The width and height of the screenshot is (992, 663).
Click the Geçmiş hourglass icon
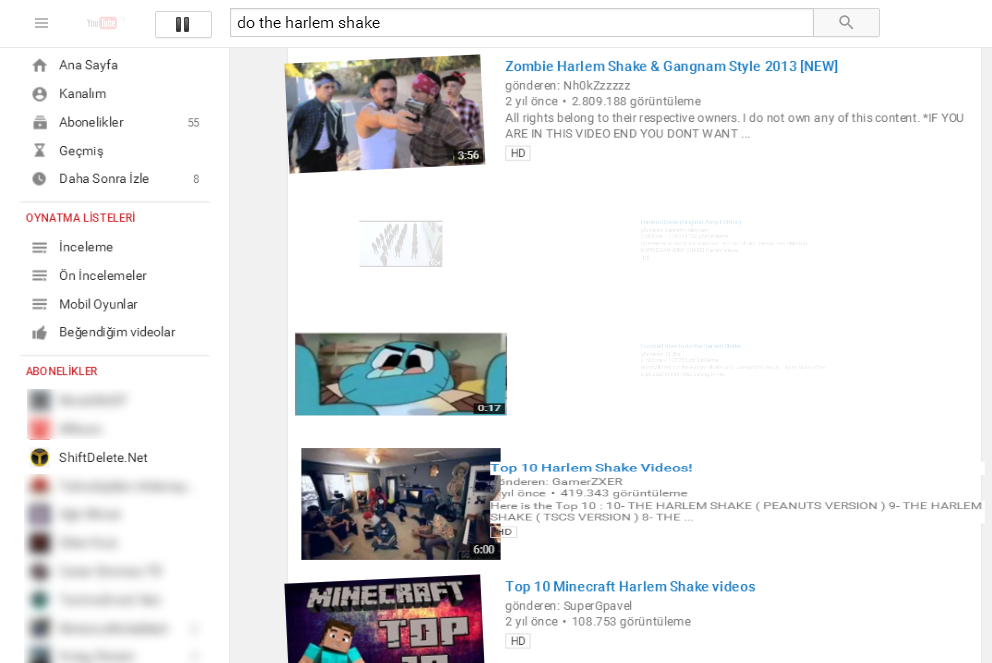[39, 151]
